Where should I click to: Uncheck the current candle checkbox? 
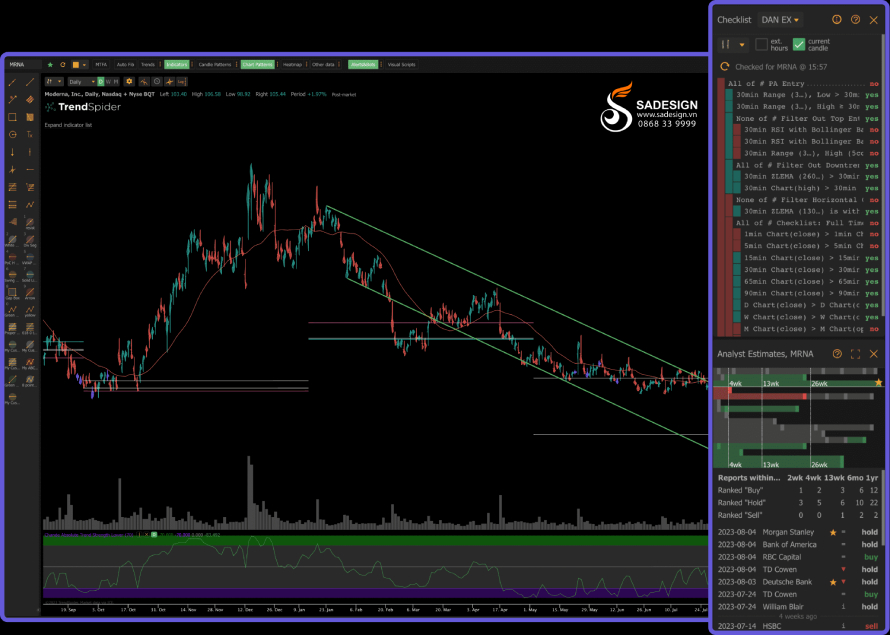click(799, 44)
